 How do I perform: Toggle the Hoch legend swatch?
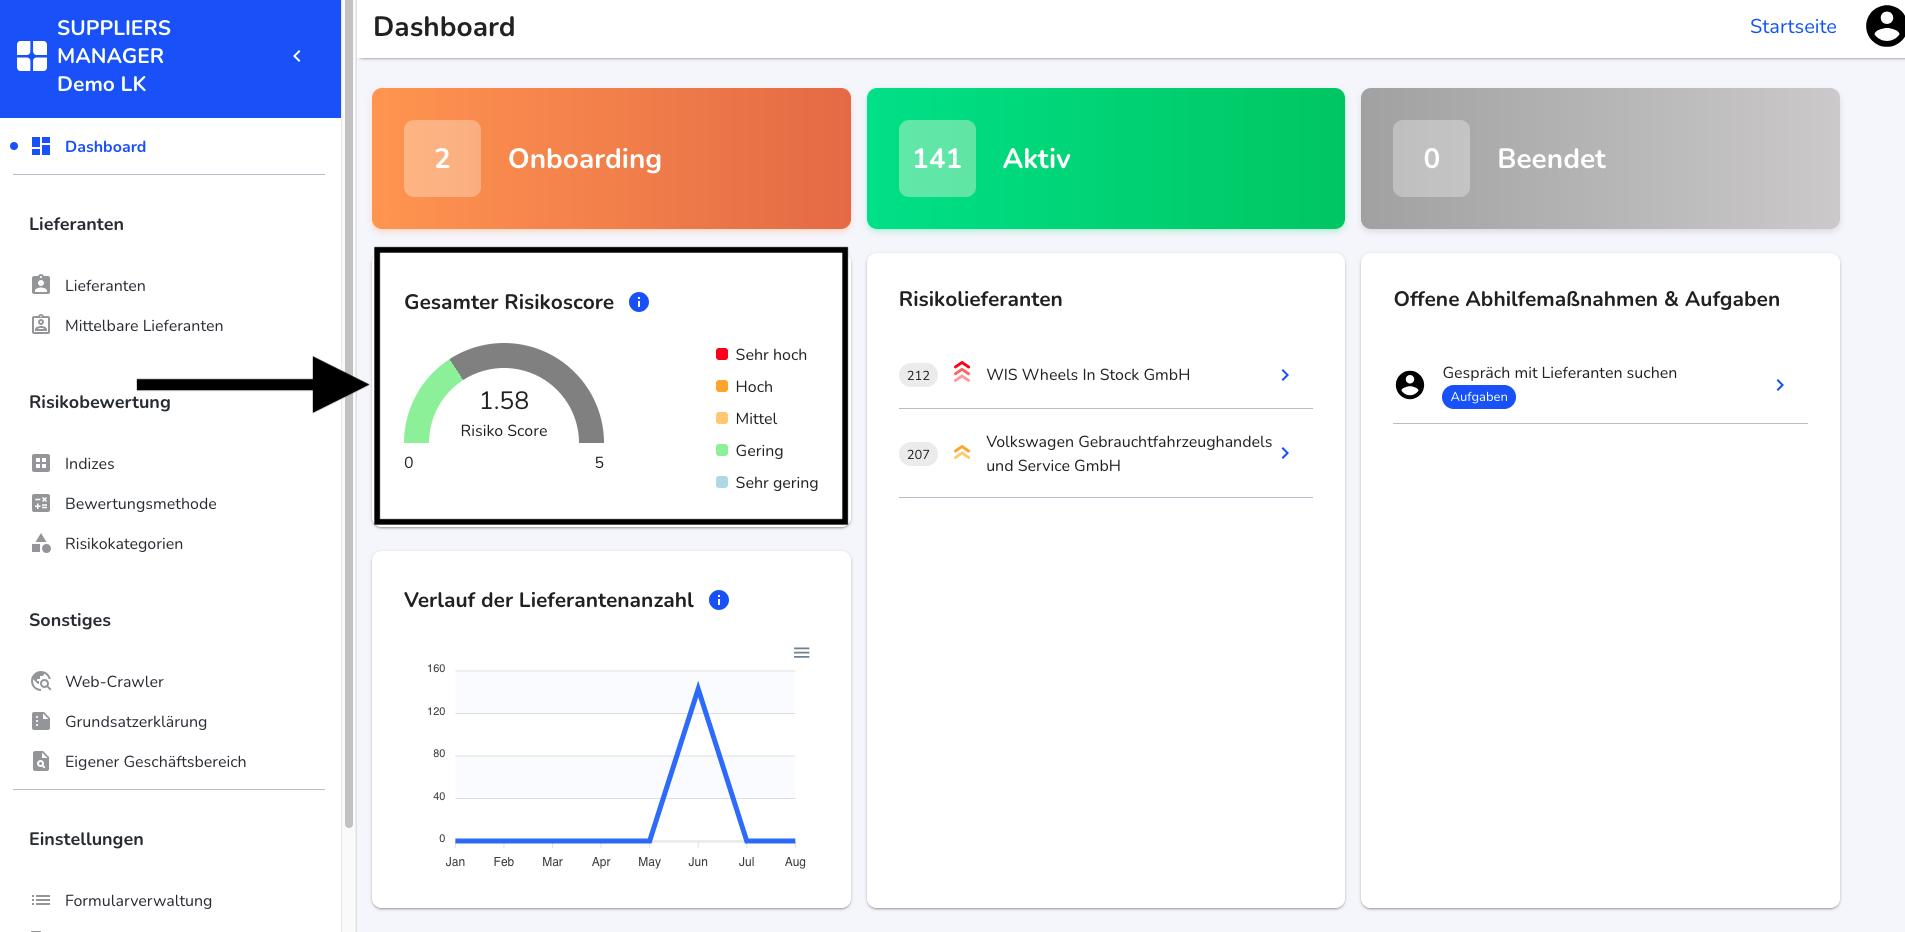[x=722, y=386]
